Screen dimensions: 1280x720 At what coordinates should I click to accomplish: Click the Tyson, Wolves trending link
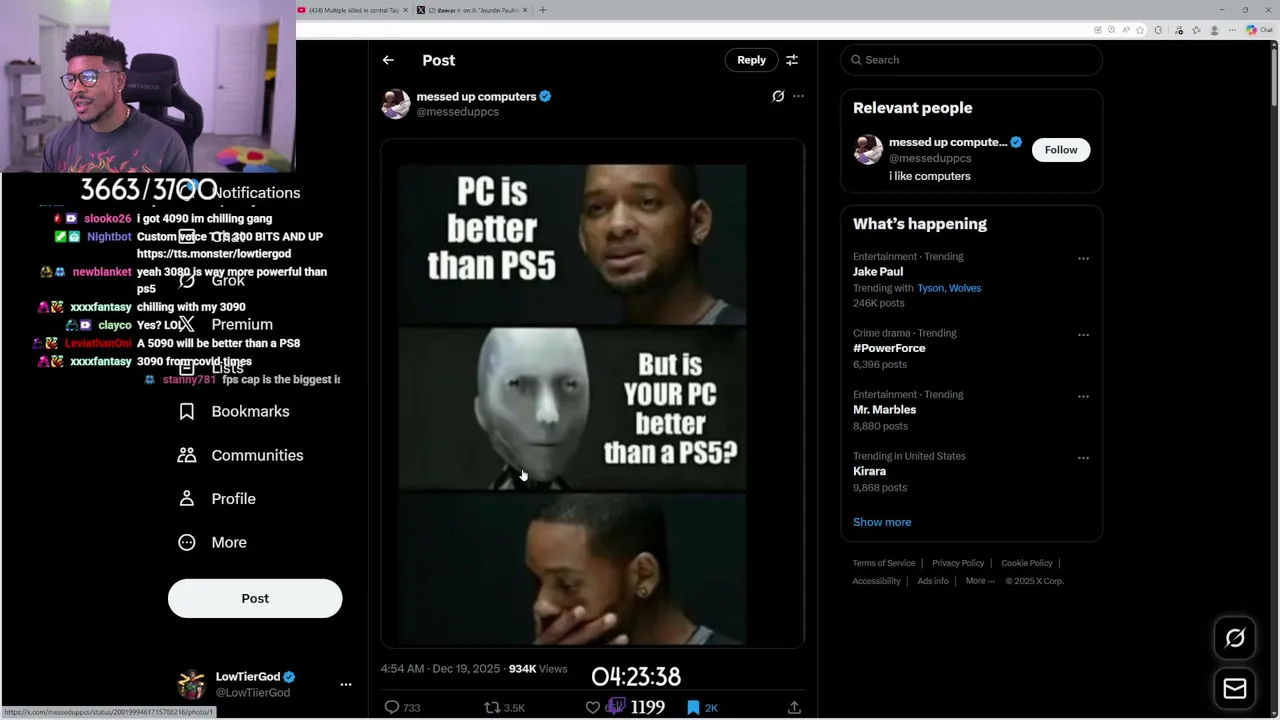coord(949,288)
